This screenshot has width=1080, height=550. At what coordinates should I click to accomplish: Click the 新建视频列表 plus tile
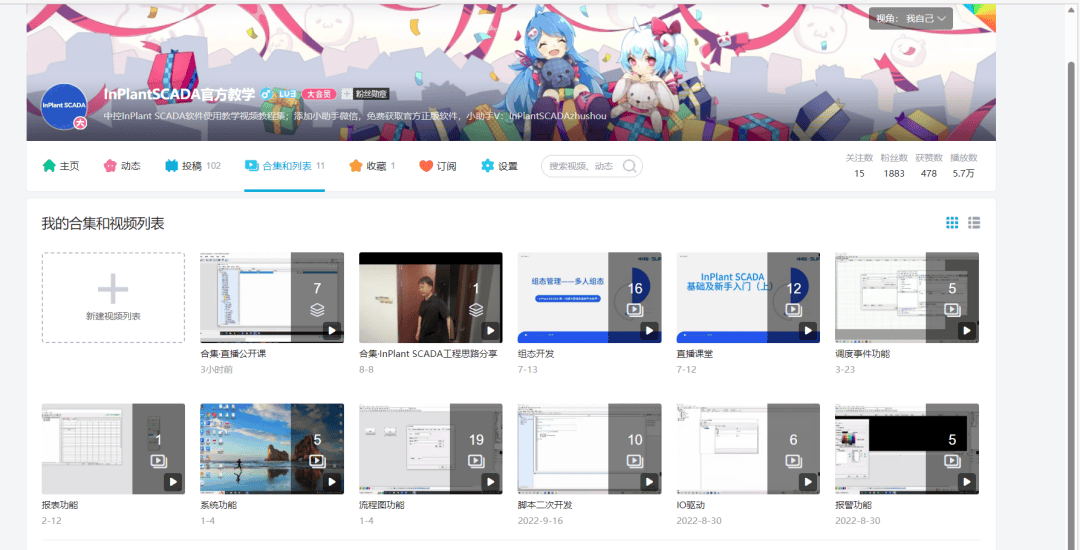tap(113, 297)
